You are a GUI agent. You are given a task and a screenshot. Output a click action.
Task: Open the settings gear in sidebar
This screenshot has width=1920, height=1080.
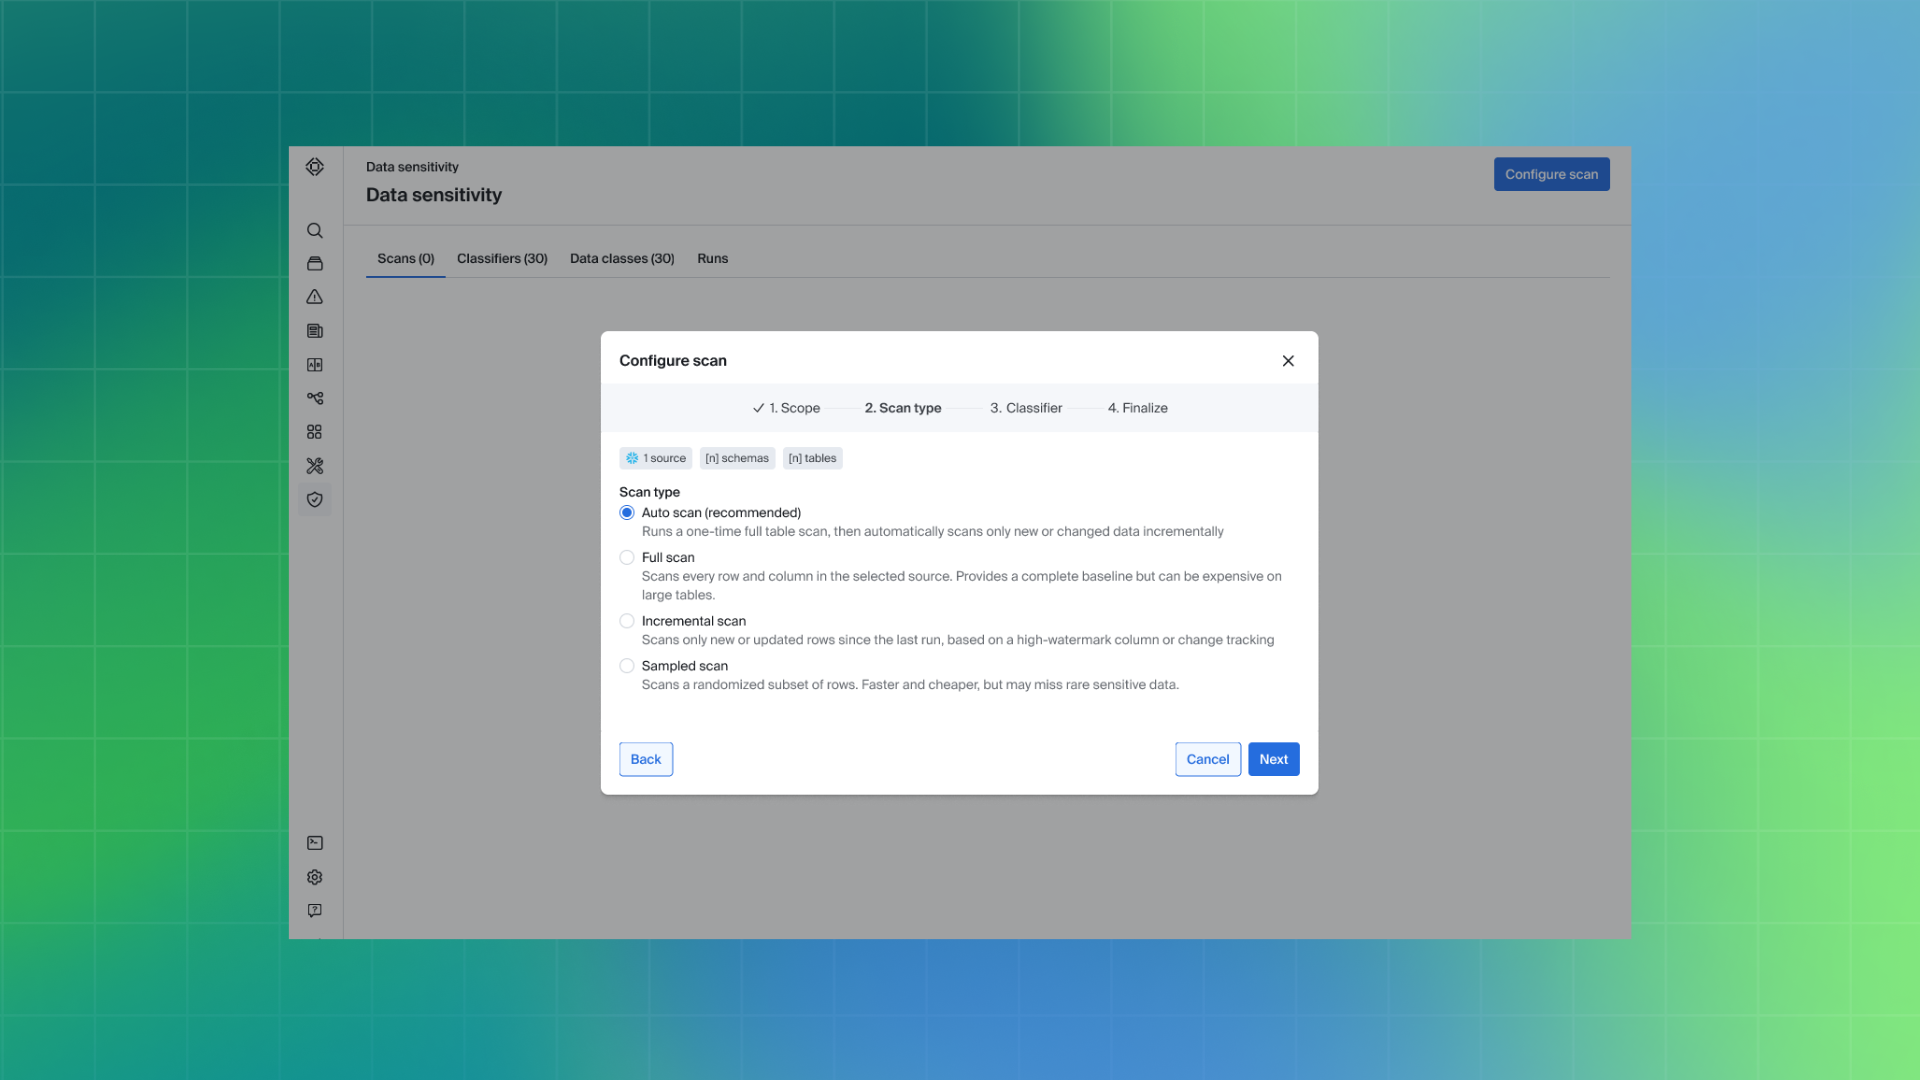(314, 877)
